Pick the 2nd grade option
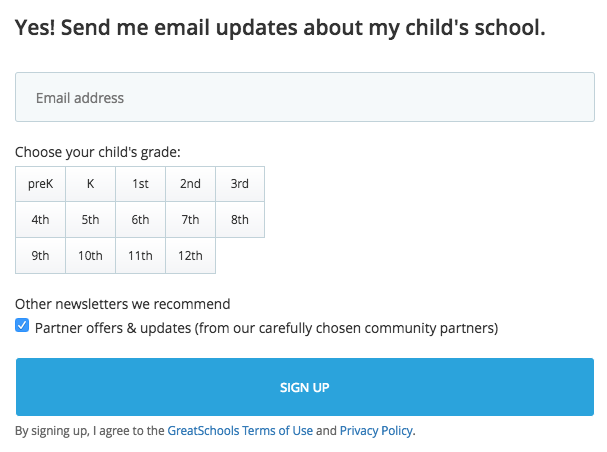 pos(190,184)
